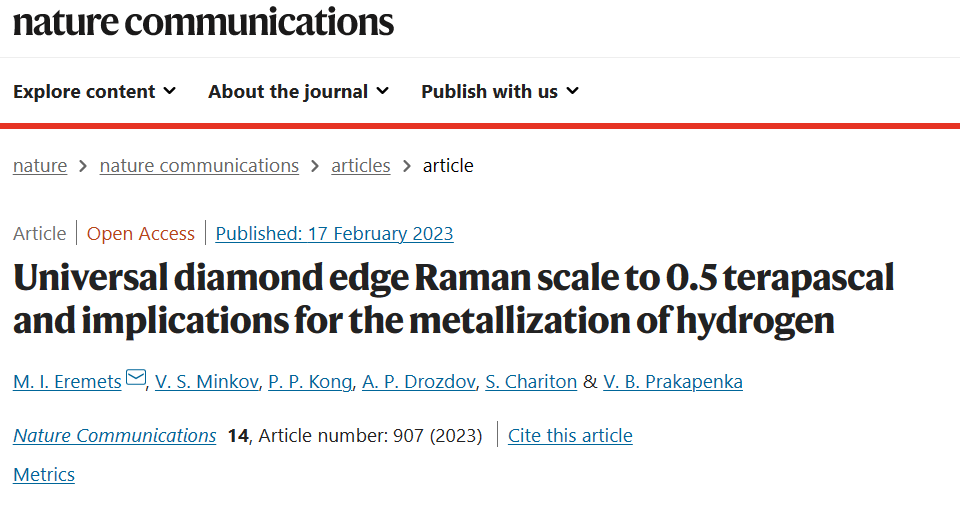Viewport: 960px width, 510px height.
Task: Open author V. S. Minkov details
Action: pyautogui.click(x=206, y=381)
